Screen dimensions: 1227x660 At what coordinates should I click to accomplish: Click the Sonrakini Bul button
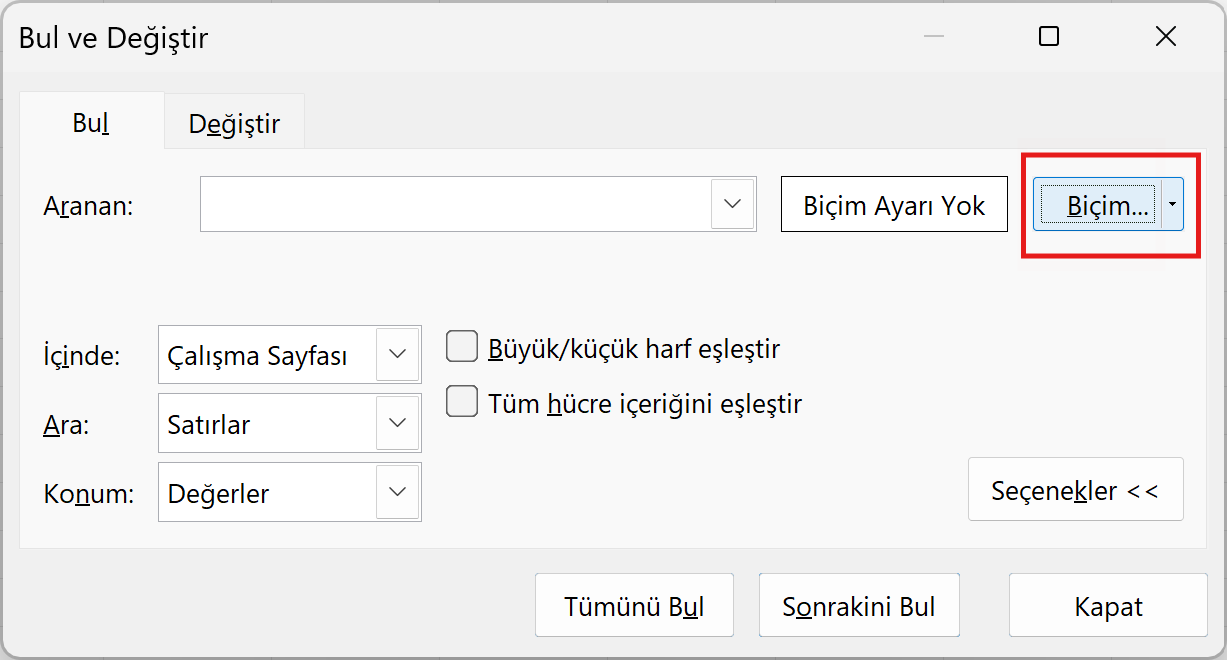click(x=859, y=606)
